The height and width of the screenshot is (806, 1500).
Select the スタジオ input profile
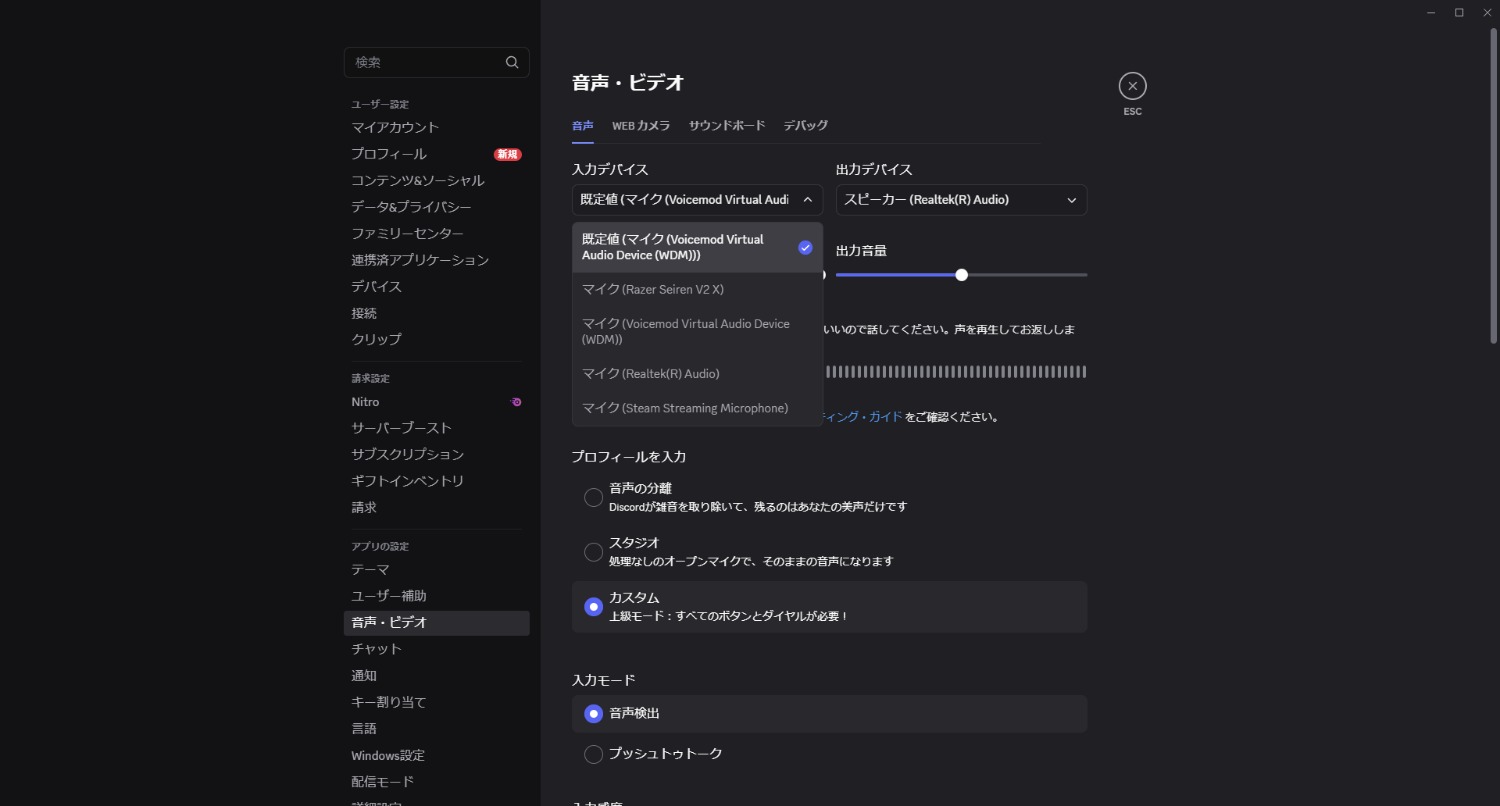click(x=593, y=552)
